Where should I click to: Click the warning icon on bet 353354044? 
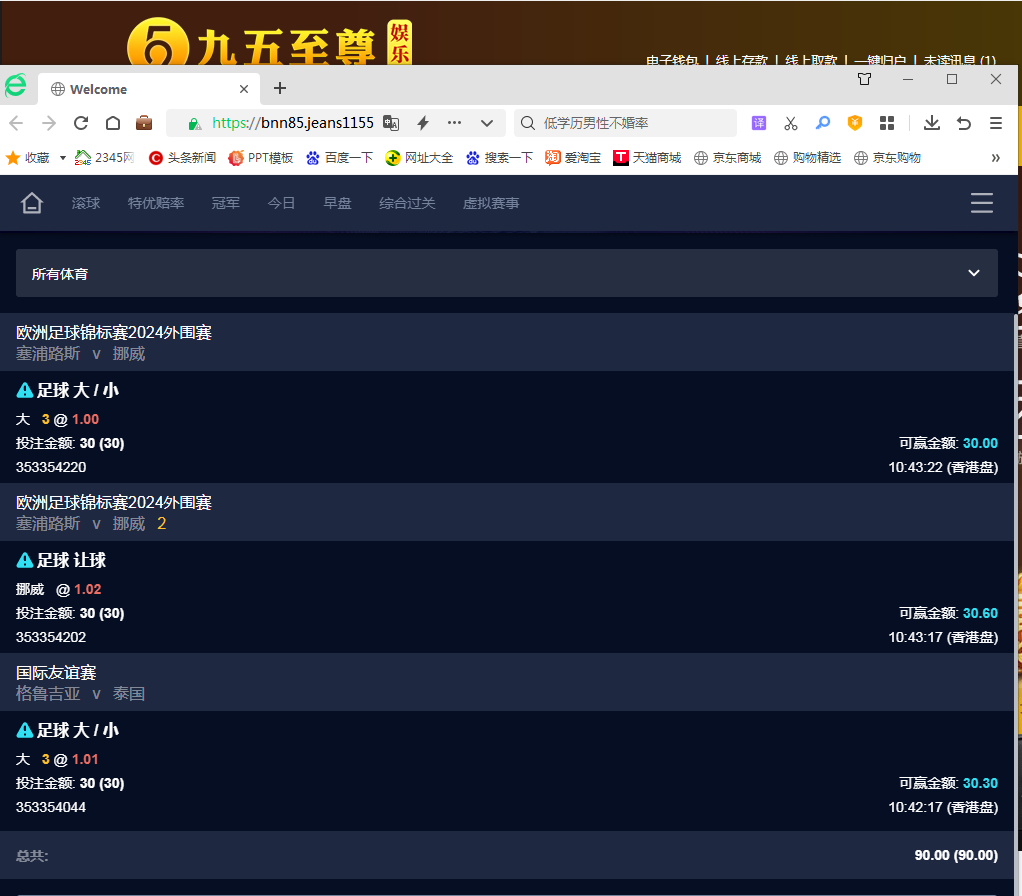point(25,730)
